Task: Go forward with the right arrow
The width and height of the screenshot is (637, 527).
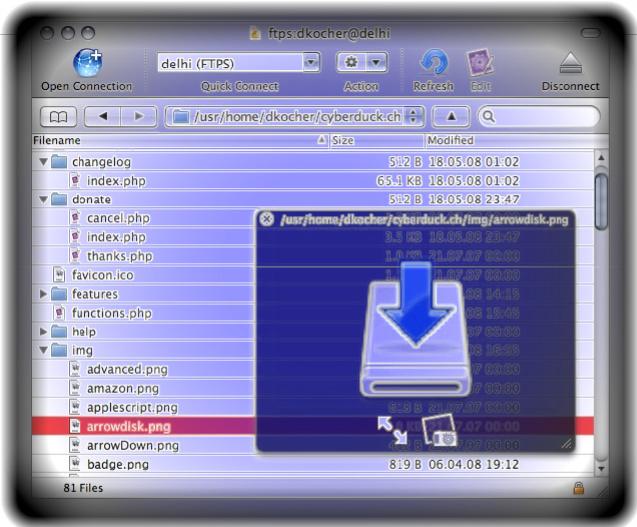Action: [x=139, y=117]
